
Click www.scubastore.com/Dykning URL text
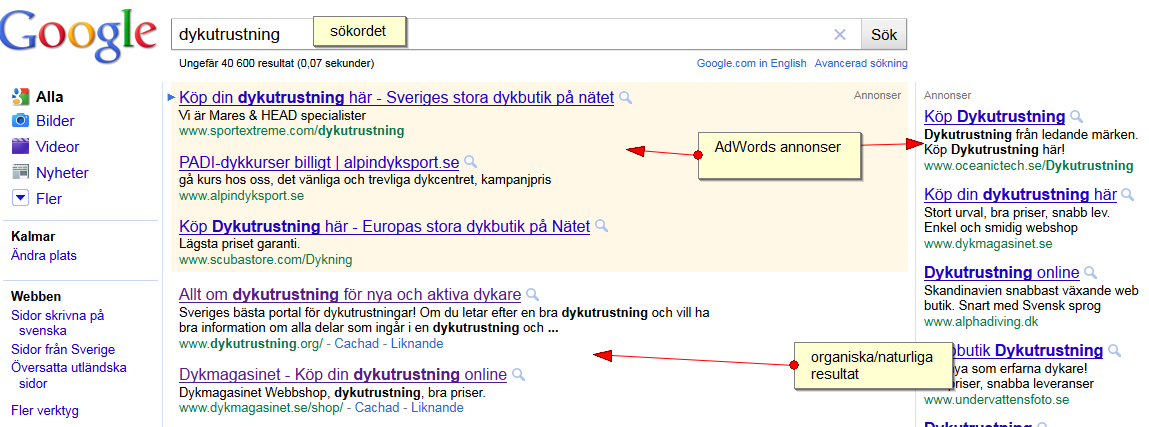click(265, 260)
